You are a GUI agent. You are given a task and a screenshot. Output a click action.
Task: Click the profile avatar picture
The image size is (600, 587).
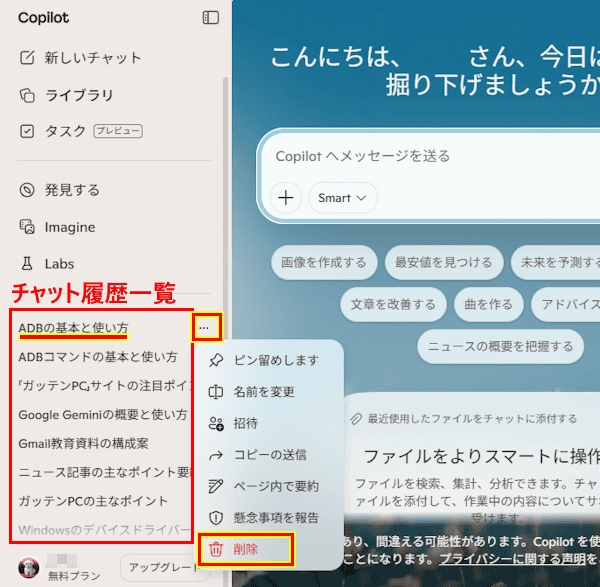tap(29, 567)
